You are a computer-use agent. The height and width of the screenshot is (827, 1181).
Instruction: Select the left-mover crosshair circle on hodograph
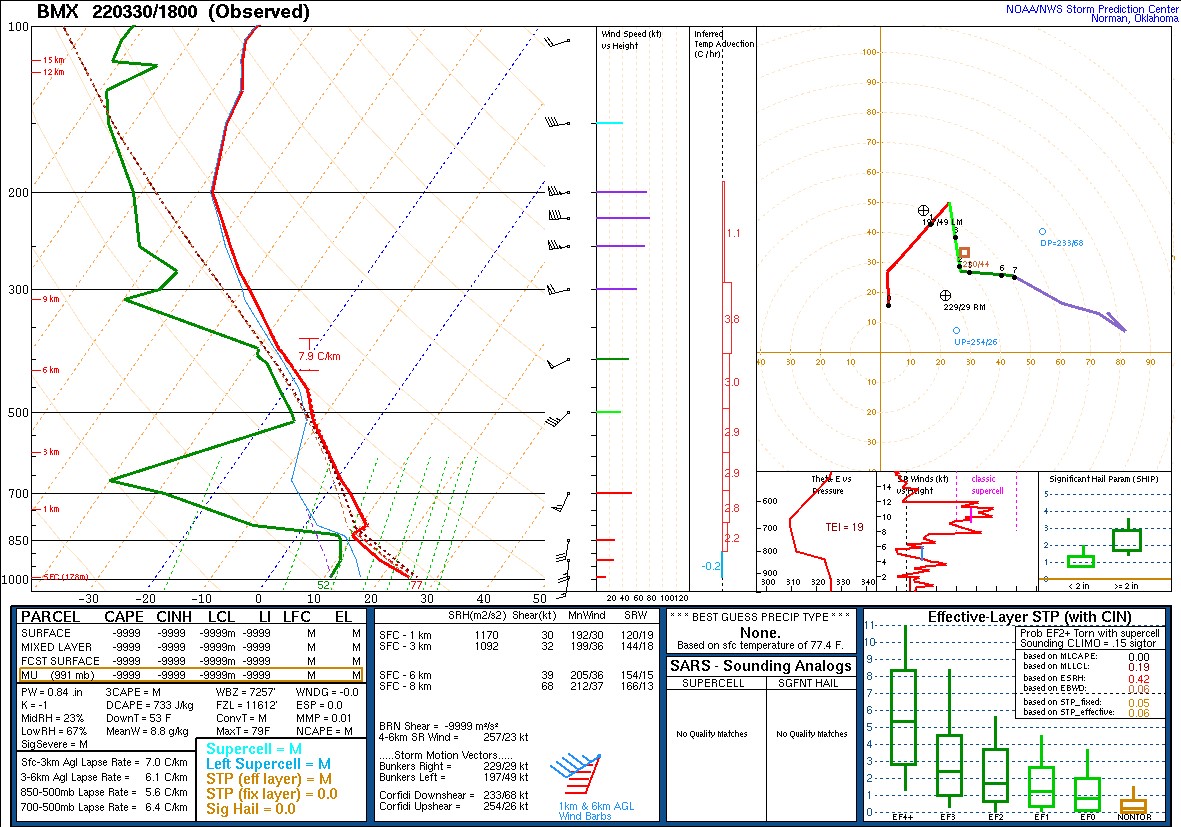pos(923,210)
